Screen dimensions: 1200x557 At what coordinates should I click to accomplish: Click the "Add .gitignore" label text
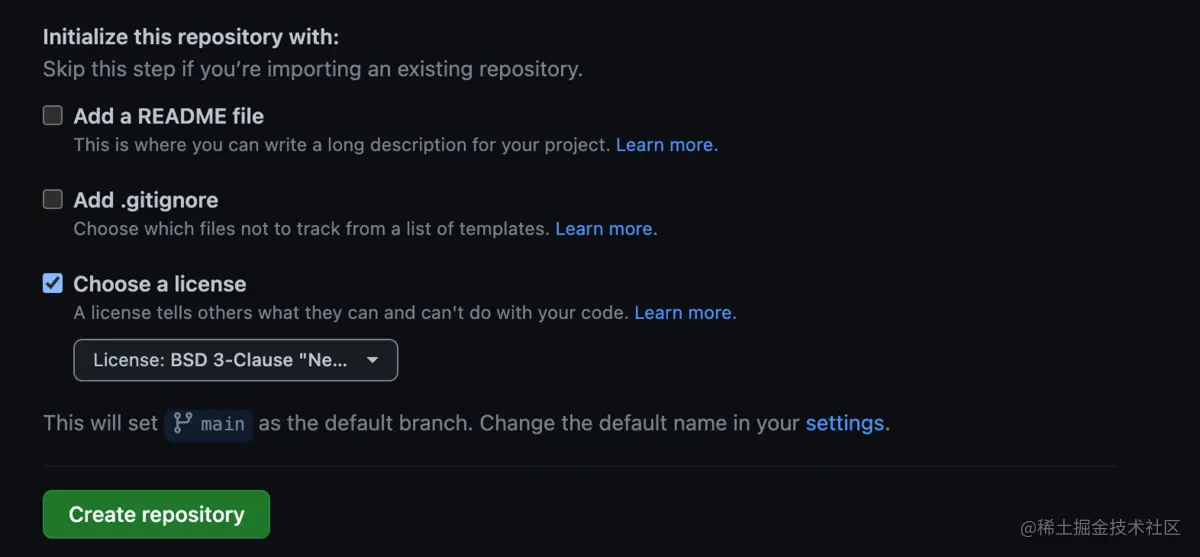tap(145, 200)
